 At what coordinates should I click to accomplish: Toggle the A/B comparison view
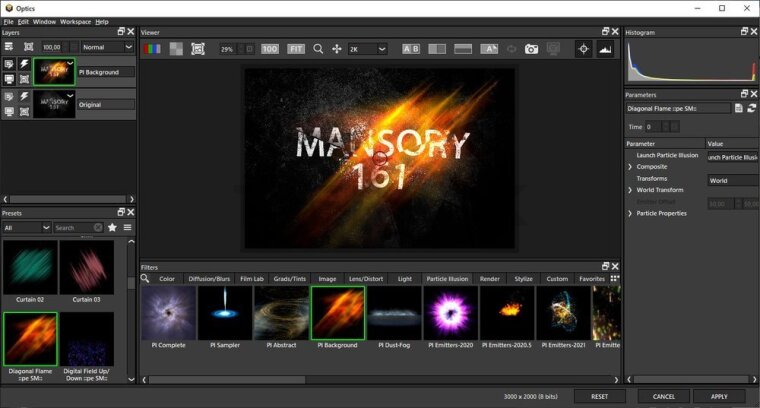coord(411,48)
